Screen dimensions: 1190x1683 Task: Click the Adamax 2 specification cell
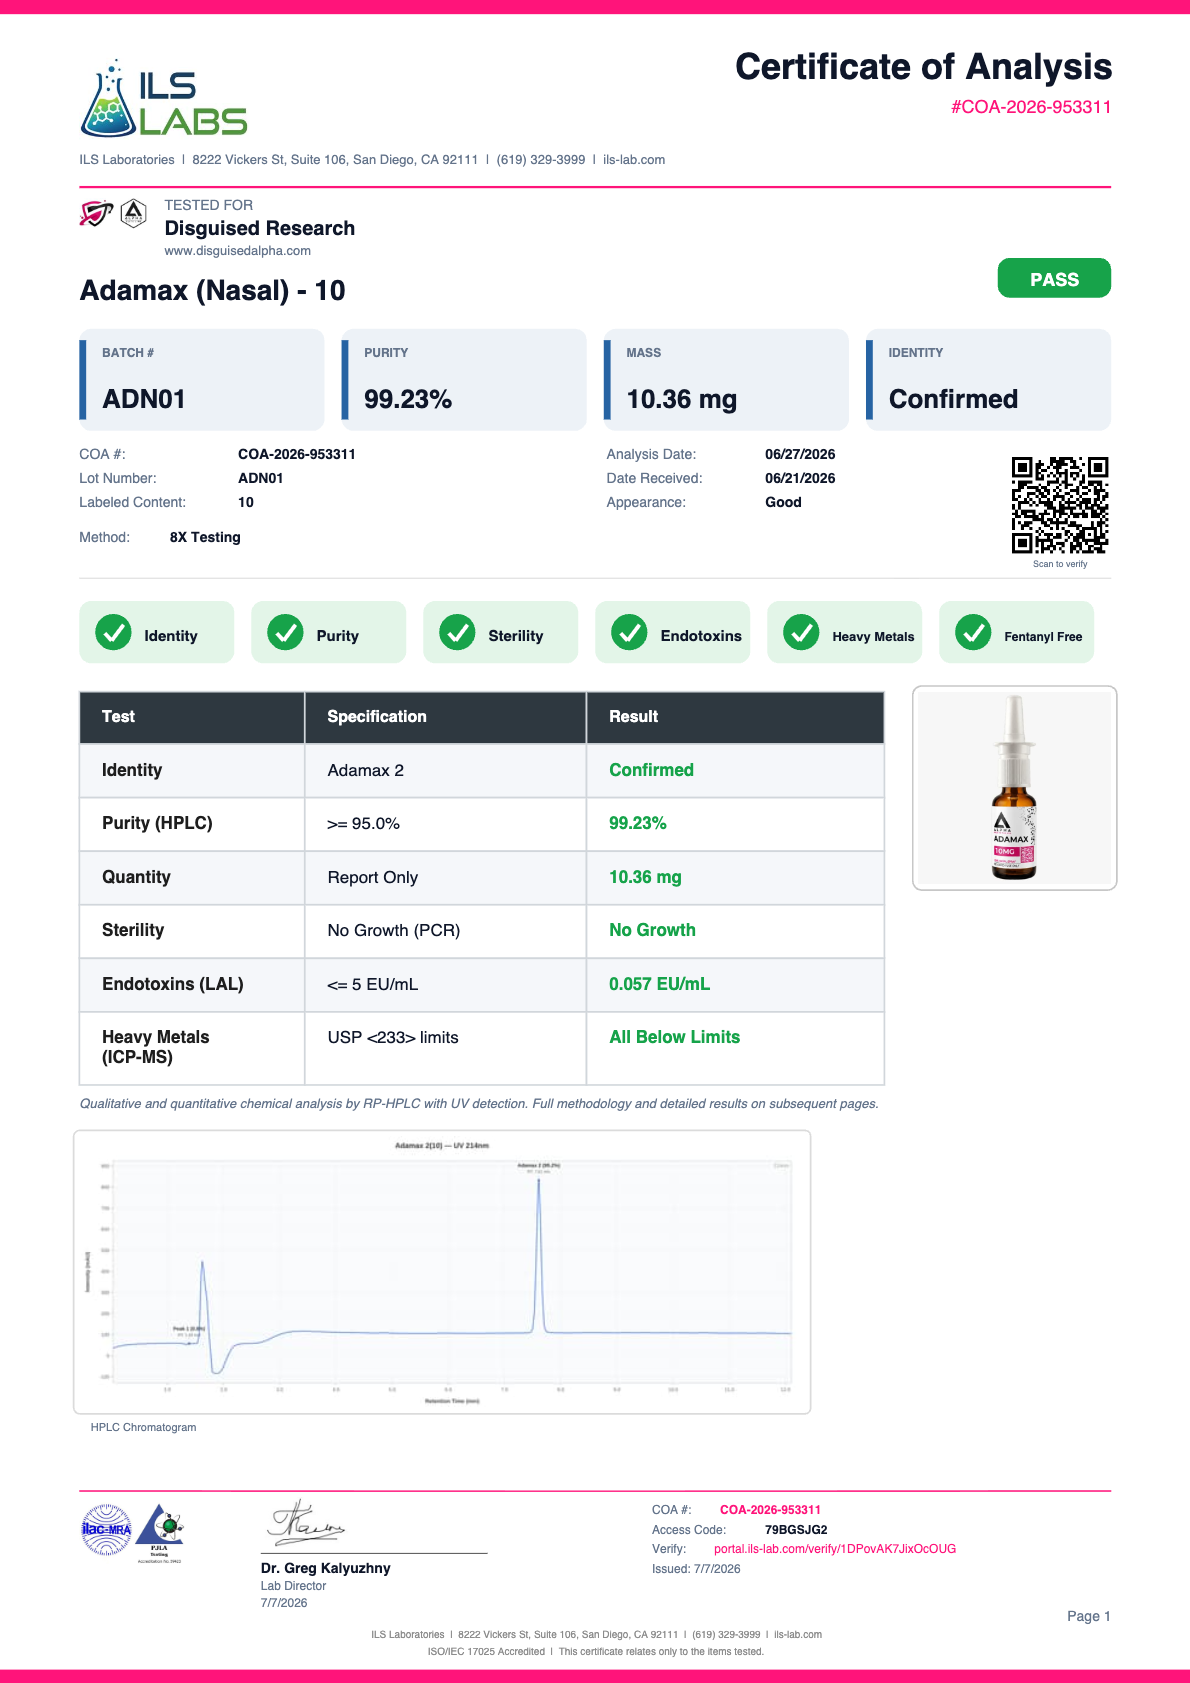pyautogui.click(x=445, y=771)
